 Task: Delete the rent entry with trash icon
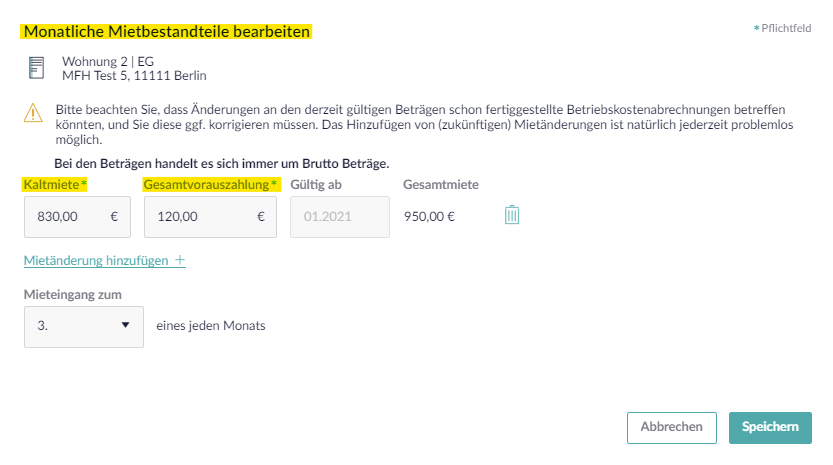(512, 215)
